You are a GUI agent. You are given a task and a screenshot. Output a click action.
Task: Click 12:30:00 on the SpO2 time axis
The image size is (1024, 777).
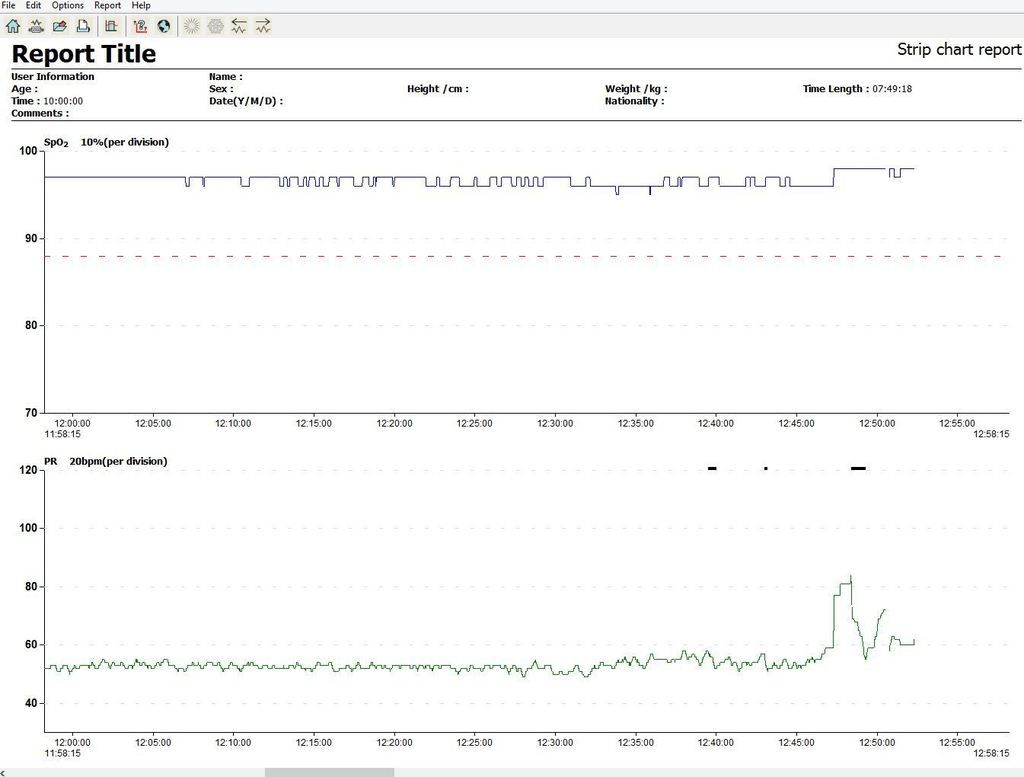click(x=555, y=423)
